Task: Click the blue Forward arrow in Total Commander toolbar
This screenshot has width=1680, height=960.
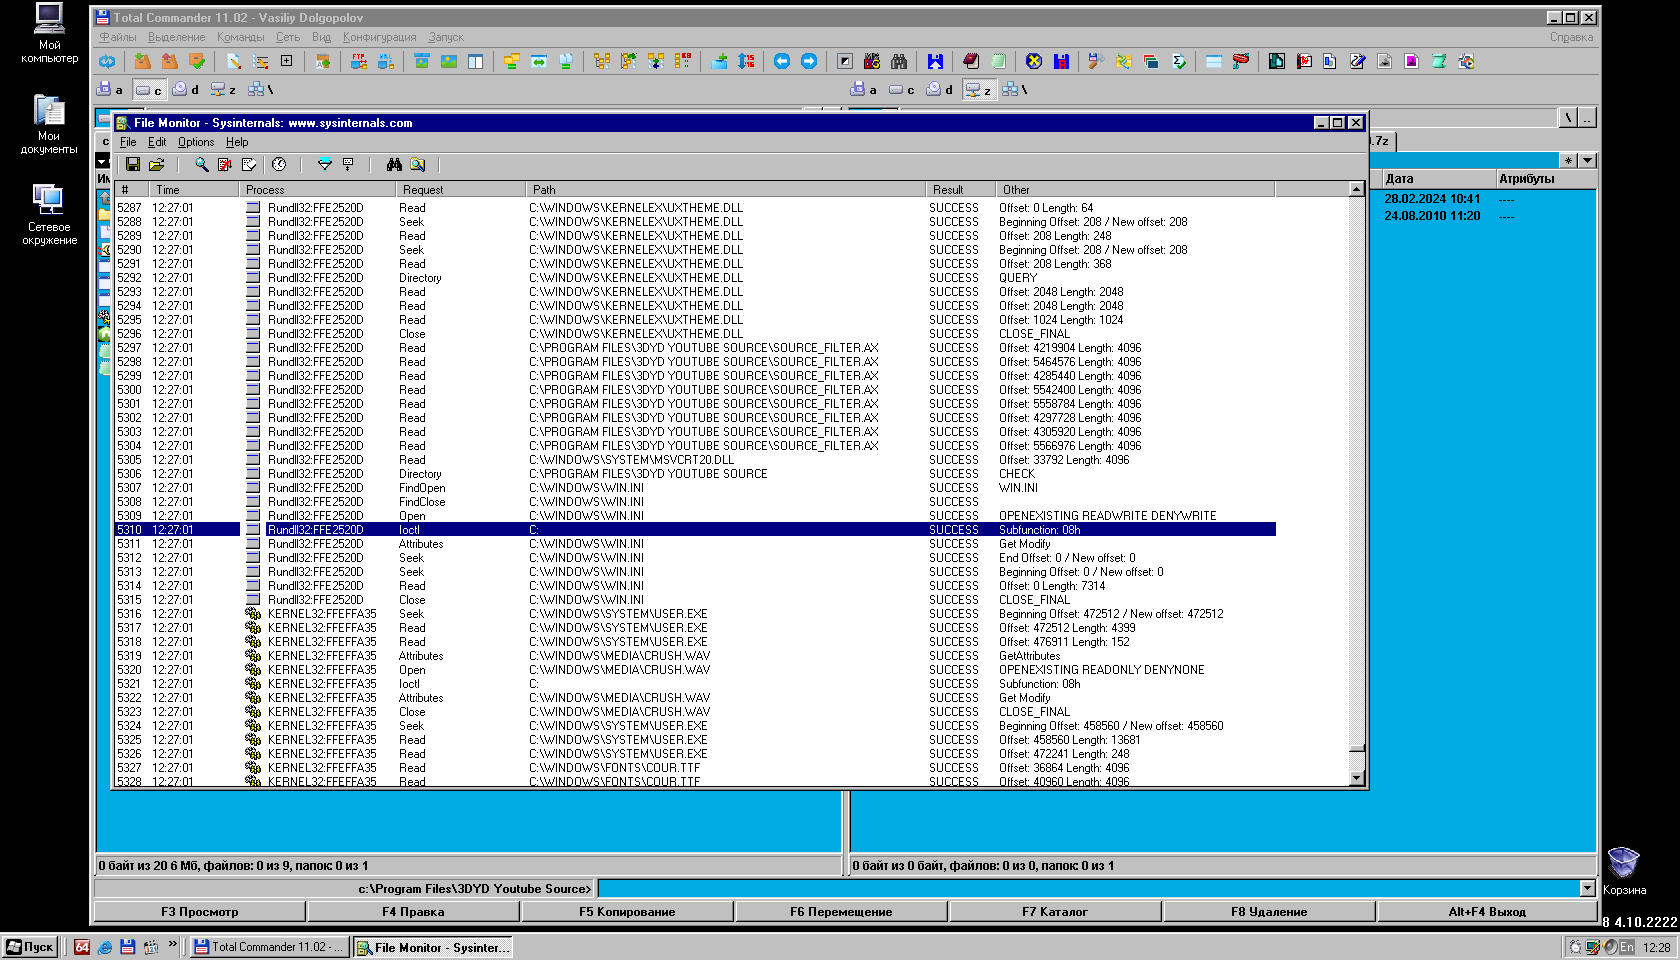Action: 809,61
